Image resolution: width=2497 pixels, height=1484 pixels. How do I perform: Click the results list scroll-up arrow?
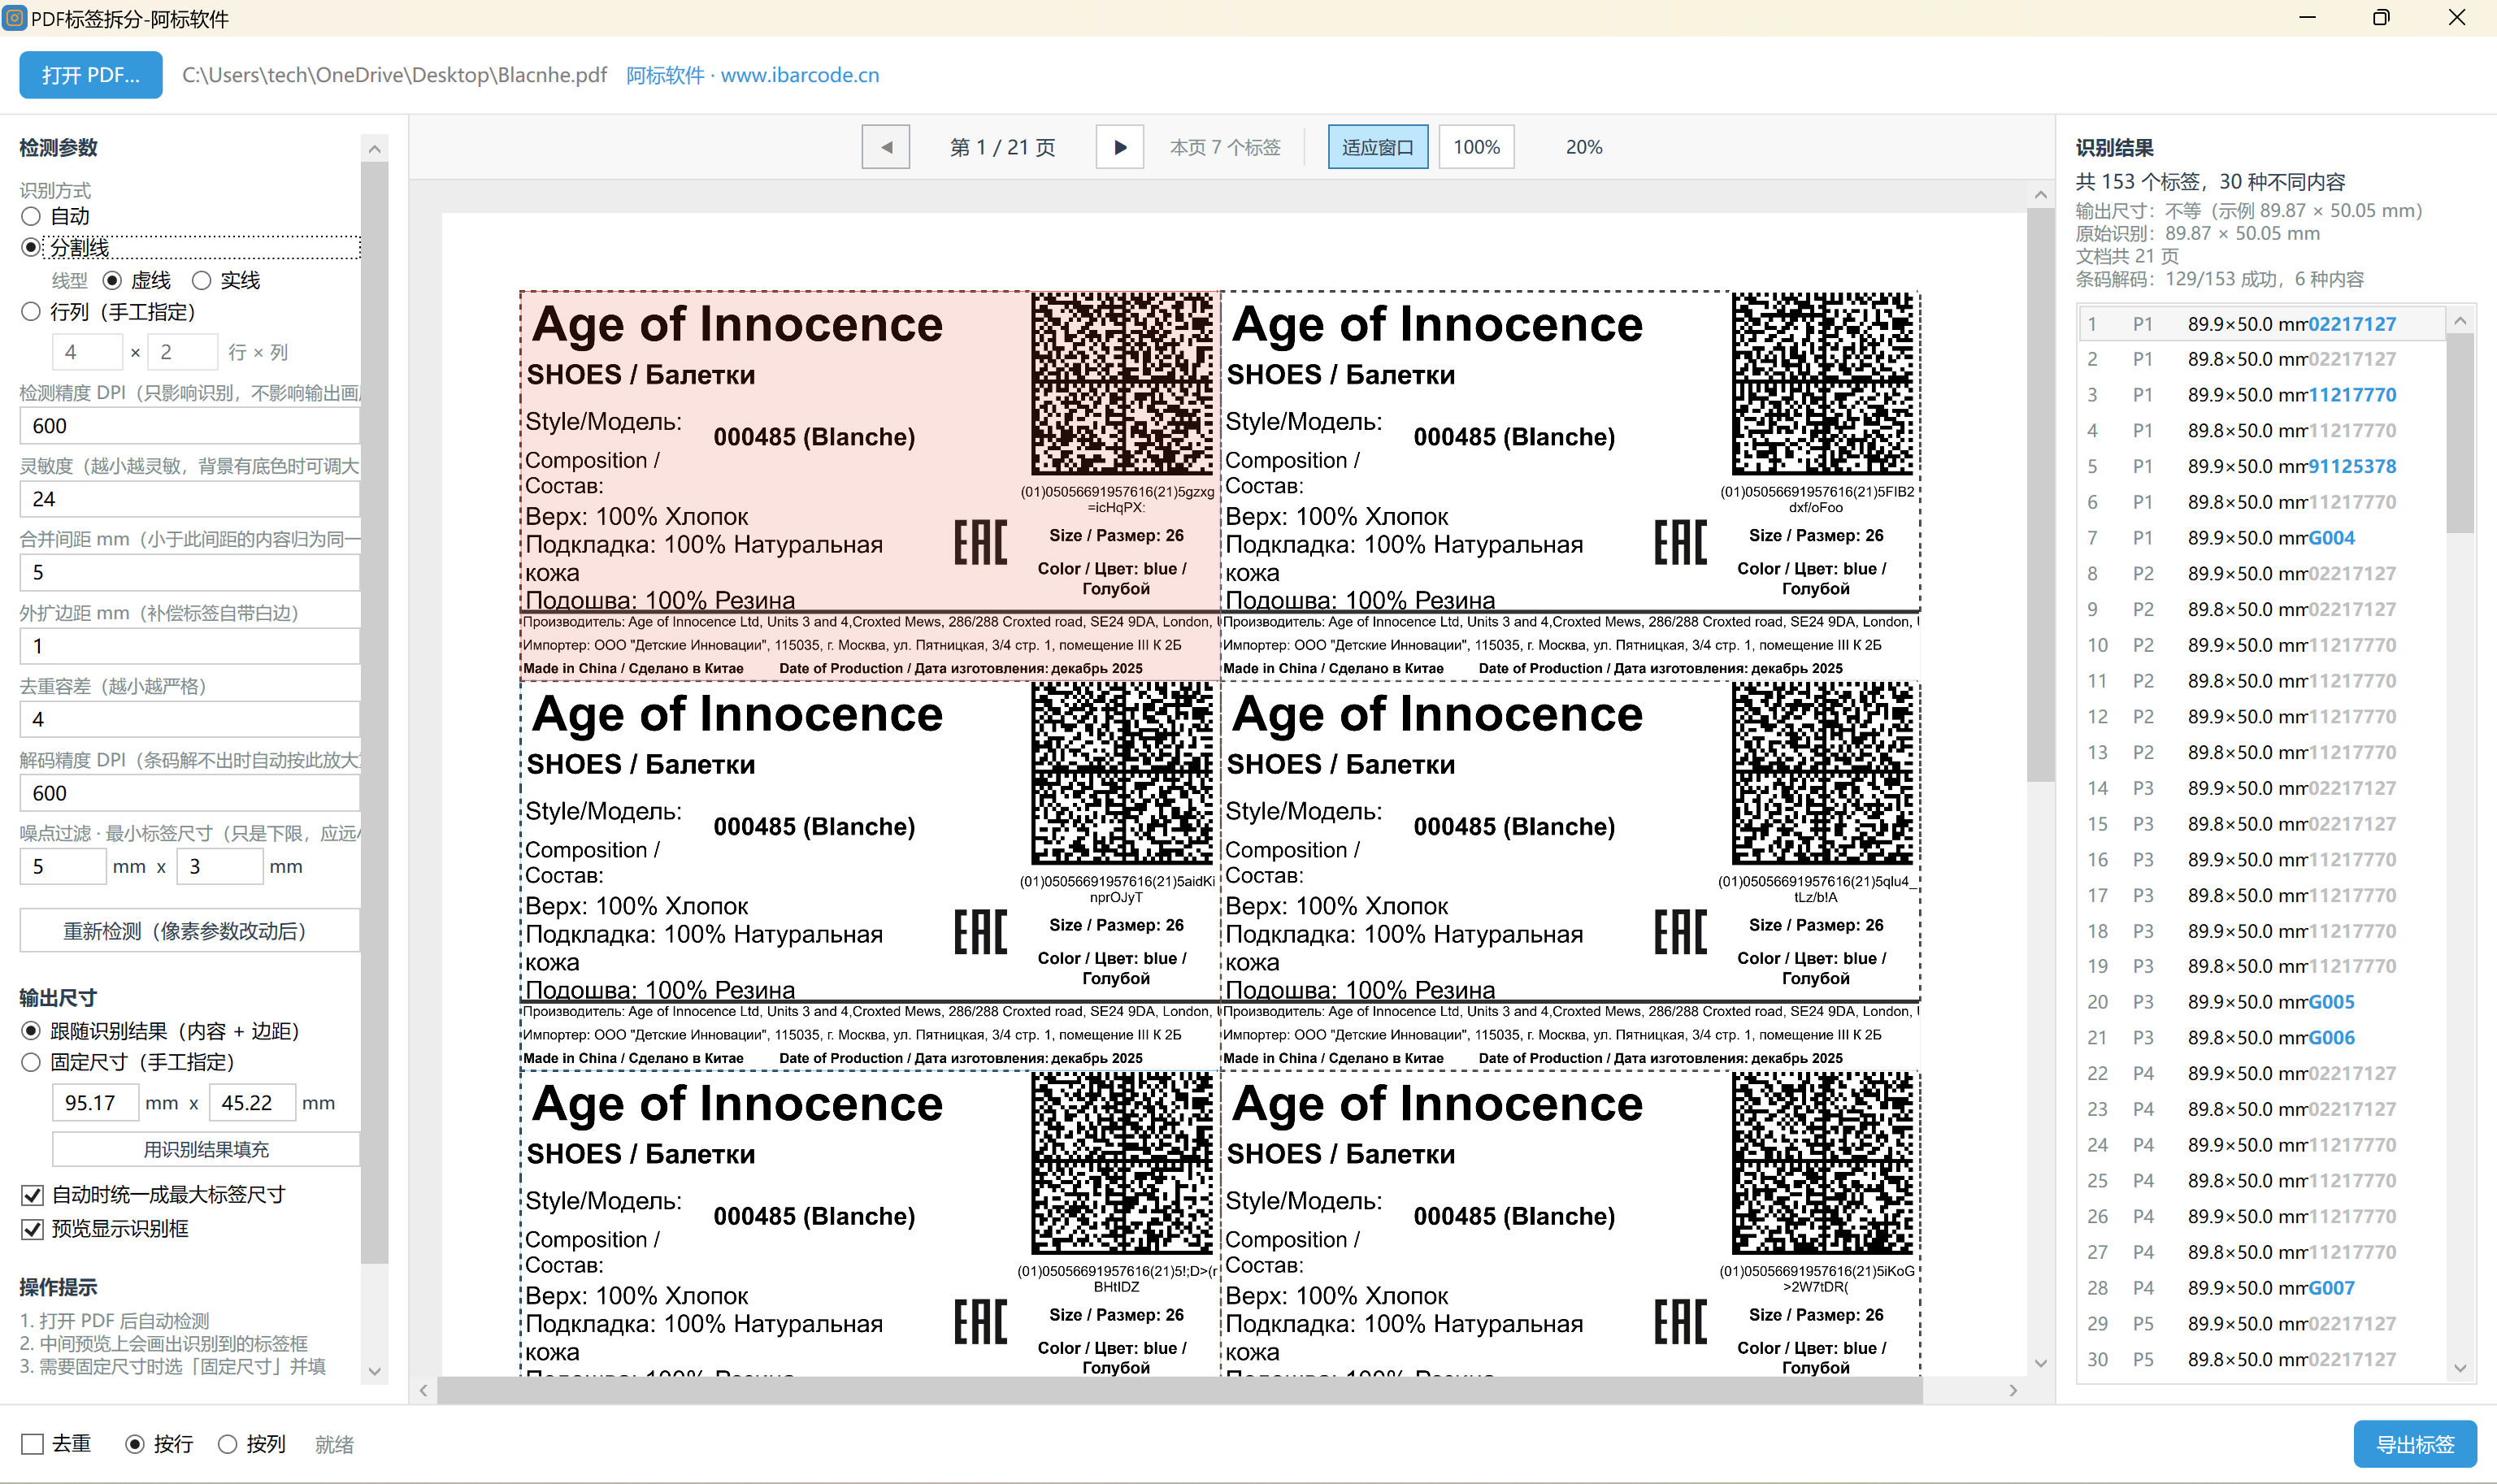[2461, 321]
